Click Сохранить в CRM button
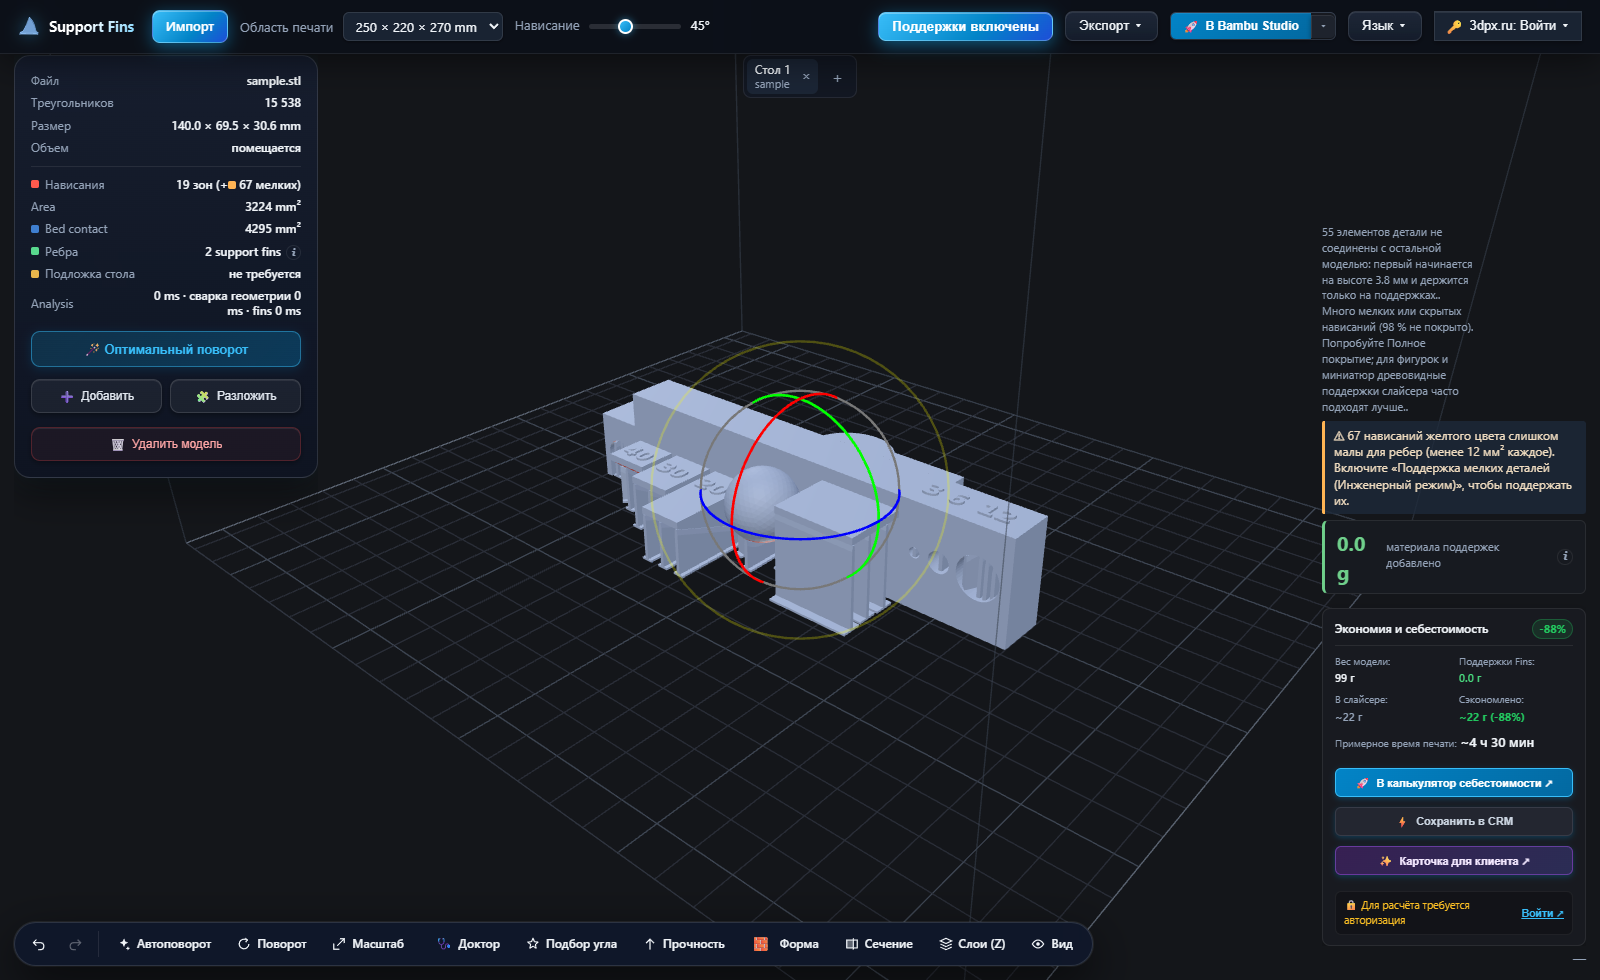The image size is (1600, 980). coord(1454,821)
